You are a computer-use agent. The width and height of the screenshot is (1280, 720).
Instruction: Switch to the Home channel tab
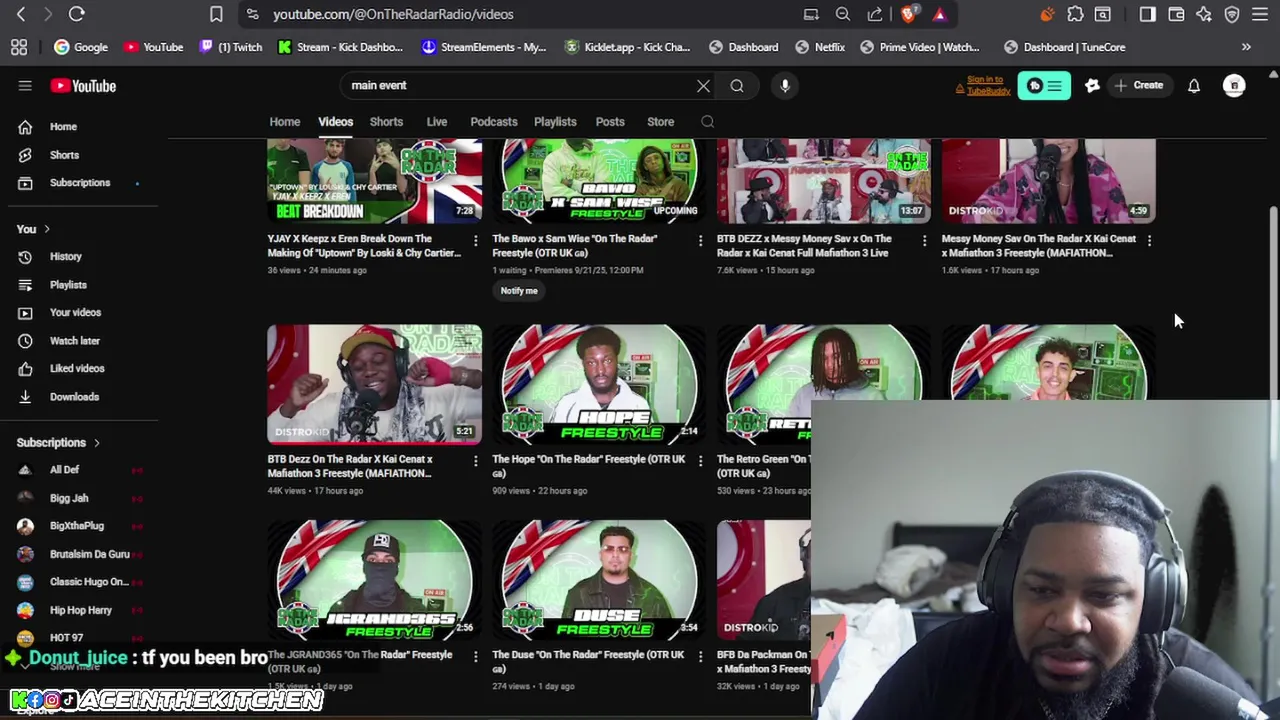(284, 122)
